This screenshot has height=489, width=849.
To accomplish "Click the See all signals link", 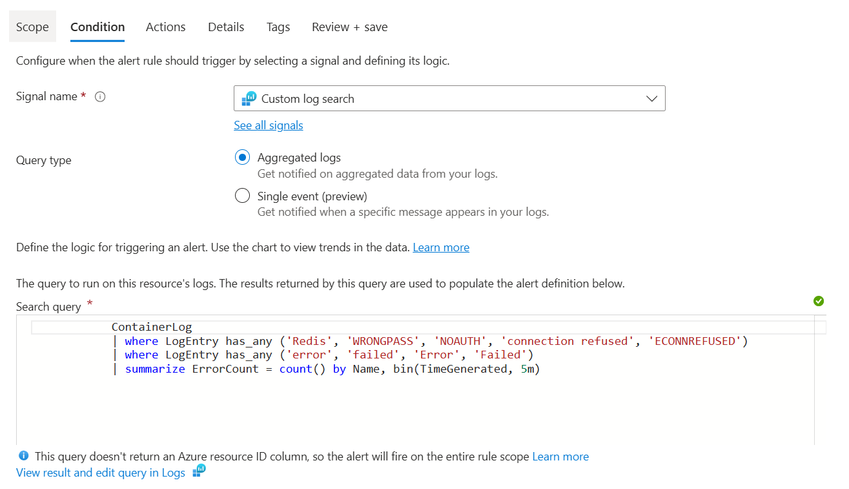I will 268,125.
